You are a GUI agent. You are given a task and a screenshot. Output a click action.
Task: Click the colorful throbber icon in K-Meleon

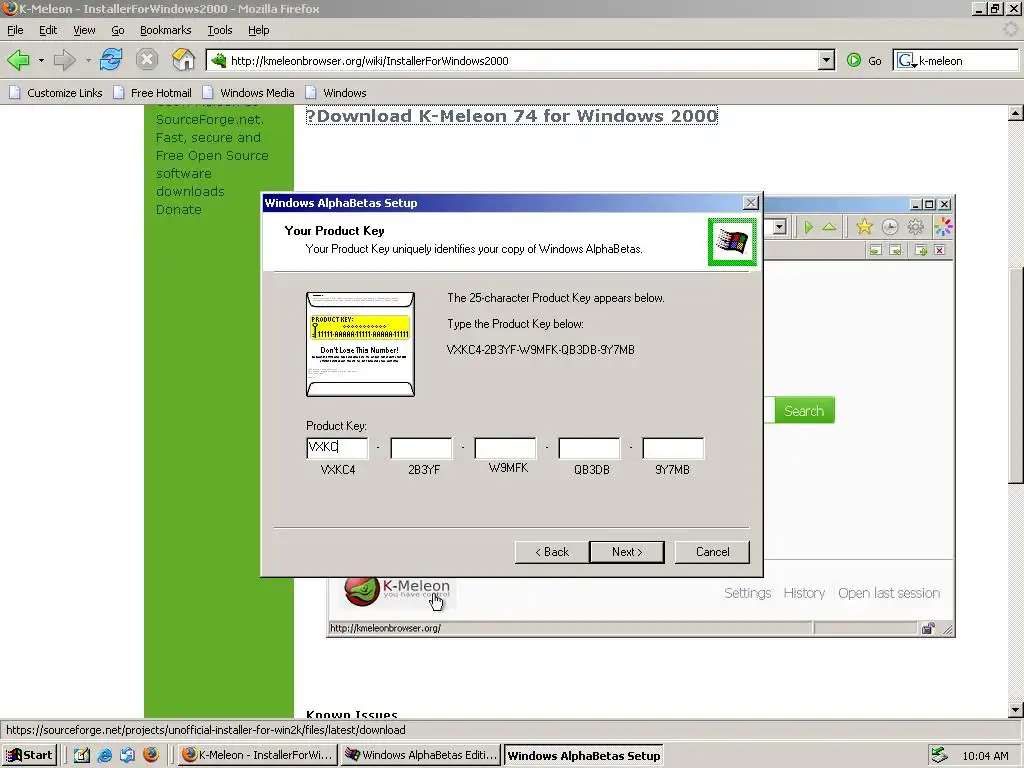[943, 227]
